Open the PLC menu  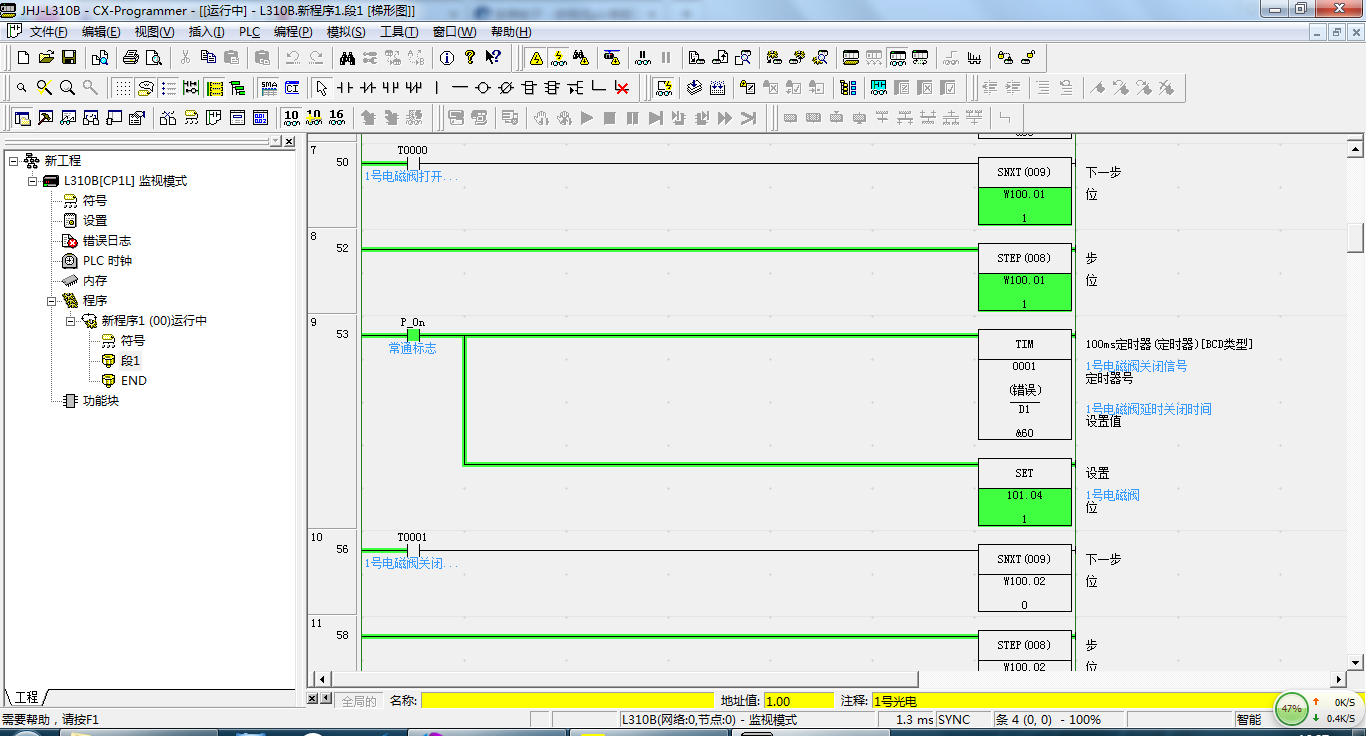(249, 32)
